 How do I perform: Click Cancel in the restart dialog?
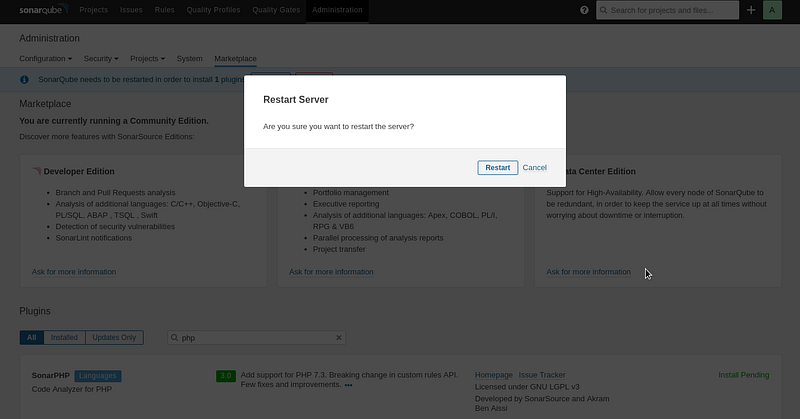coord(534,167)
